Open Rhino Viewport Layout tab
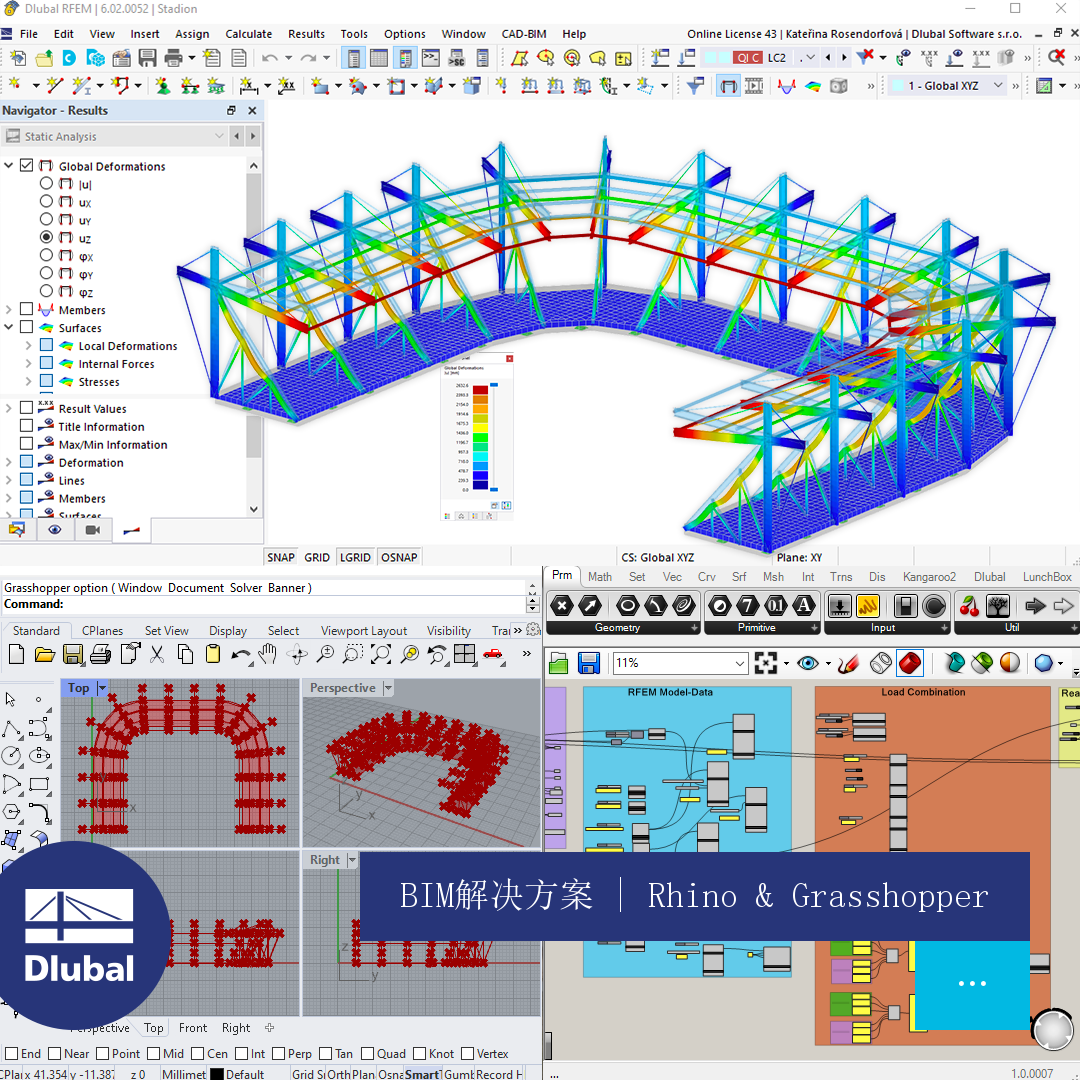Image resolution: width=1080 pixels, height=1080 pixels. 364,630
